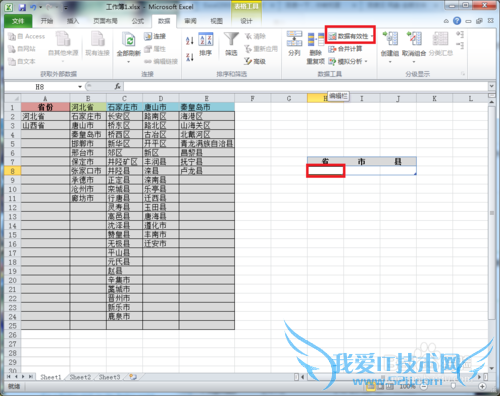Switch to the Sheet3 tab

(x=109, y=377)
